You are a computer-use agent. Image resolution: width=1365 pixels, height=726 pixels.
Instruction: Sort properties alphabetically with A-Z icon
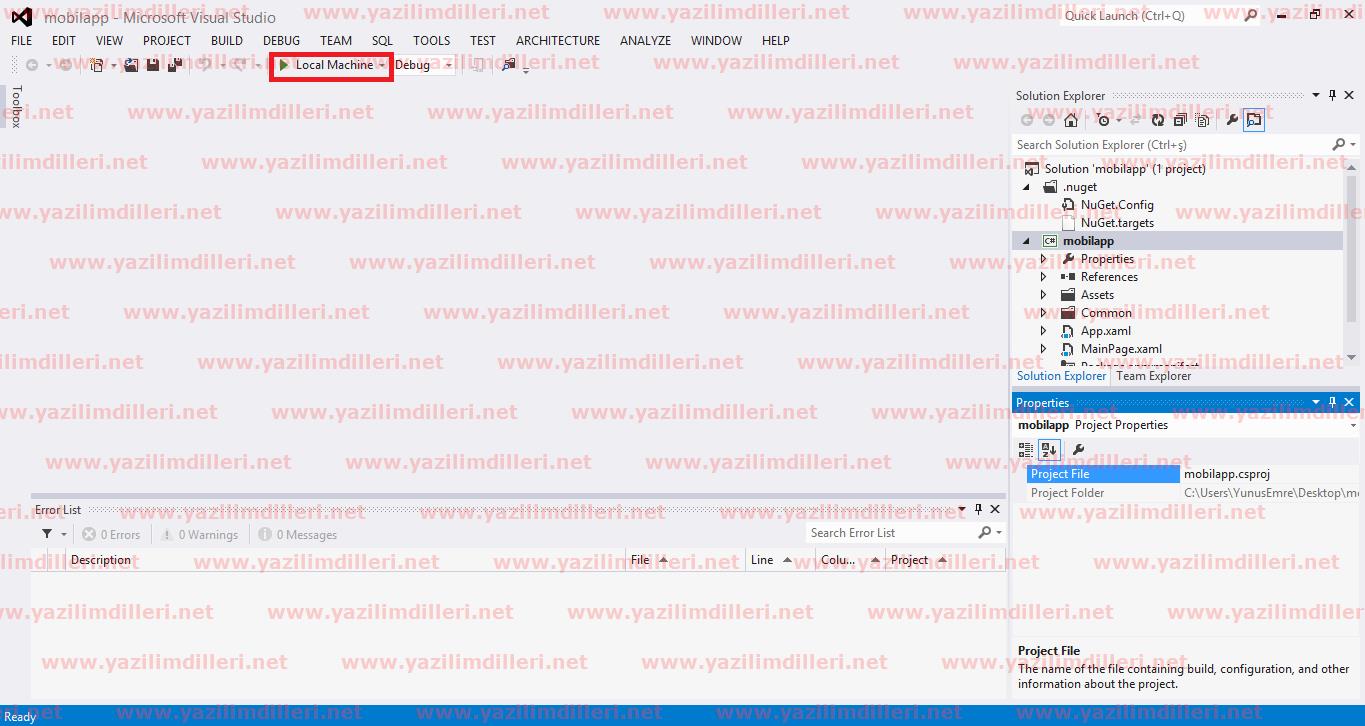1048,450
